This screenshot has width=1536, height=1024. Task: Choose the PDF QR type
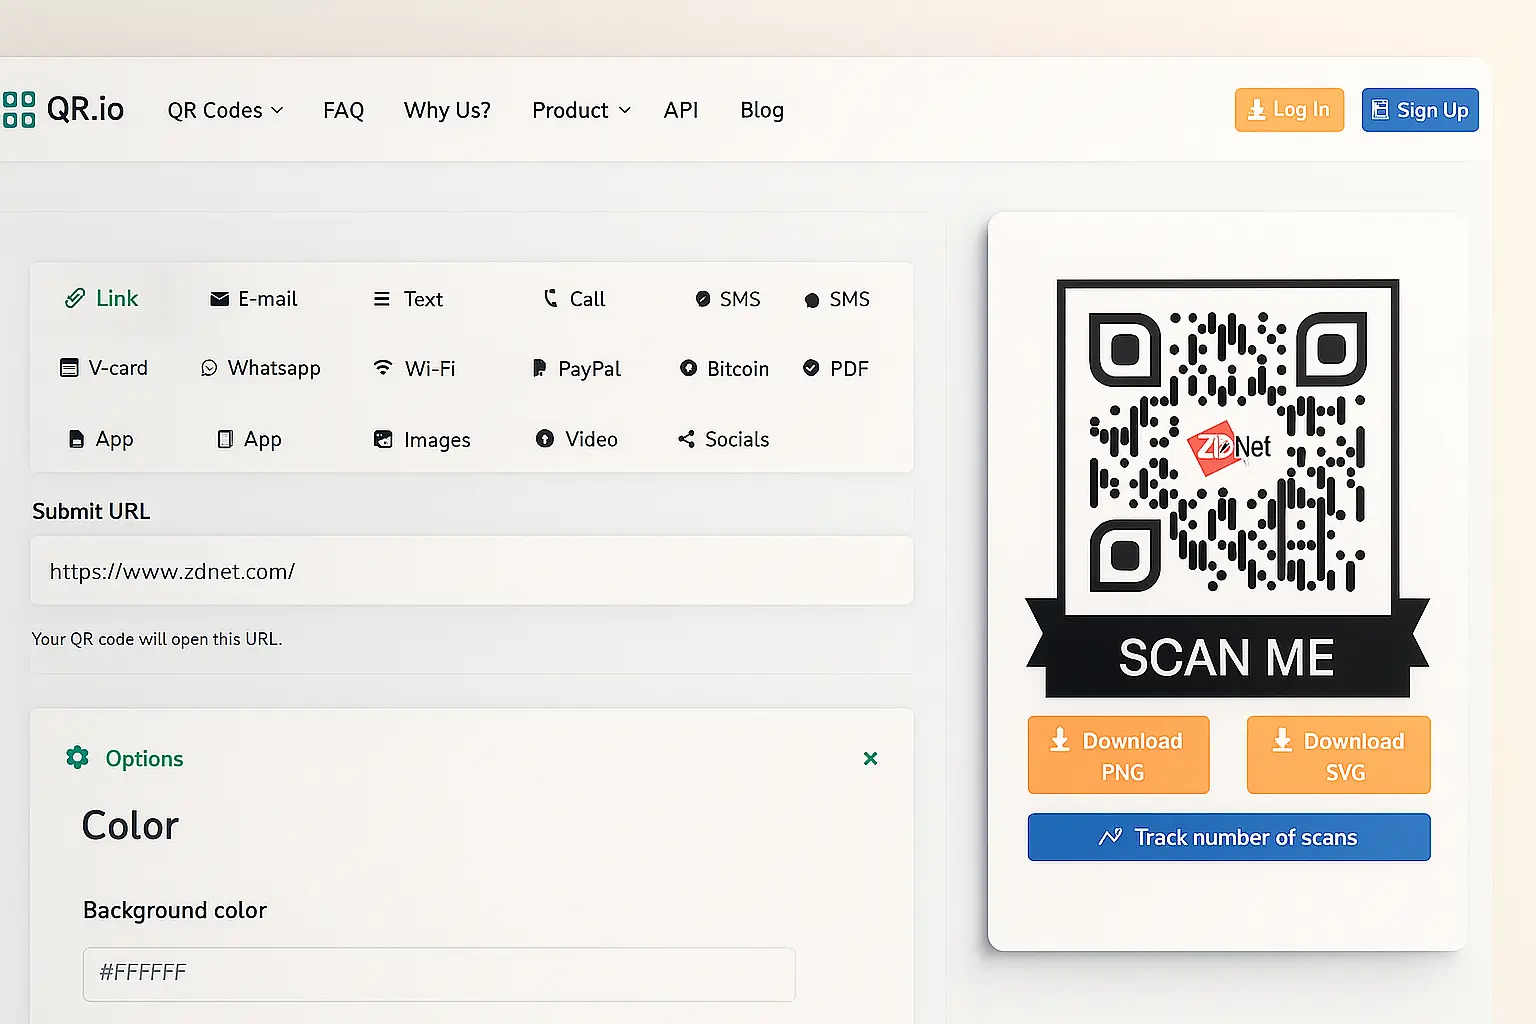836,368
